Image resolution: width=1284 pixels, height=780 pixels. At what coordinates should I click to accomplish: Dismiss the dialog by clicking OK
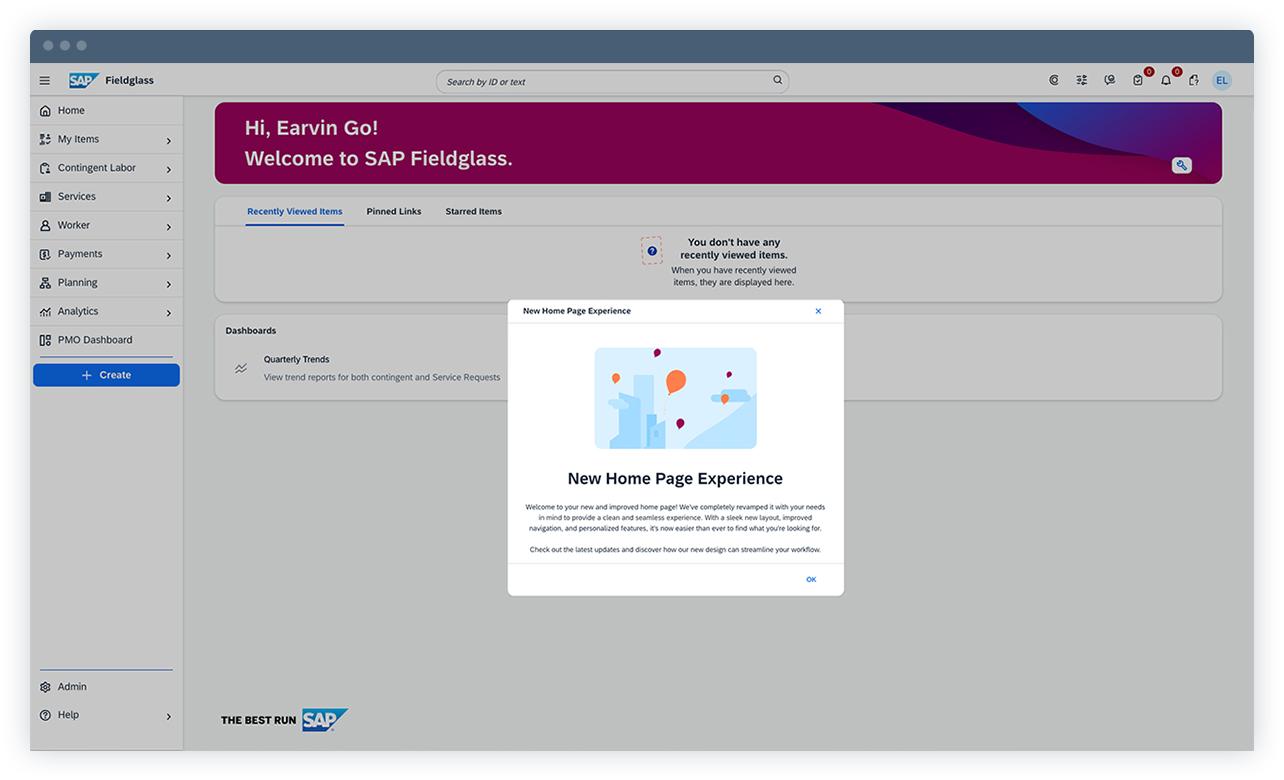click(x=811, y=578)
